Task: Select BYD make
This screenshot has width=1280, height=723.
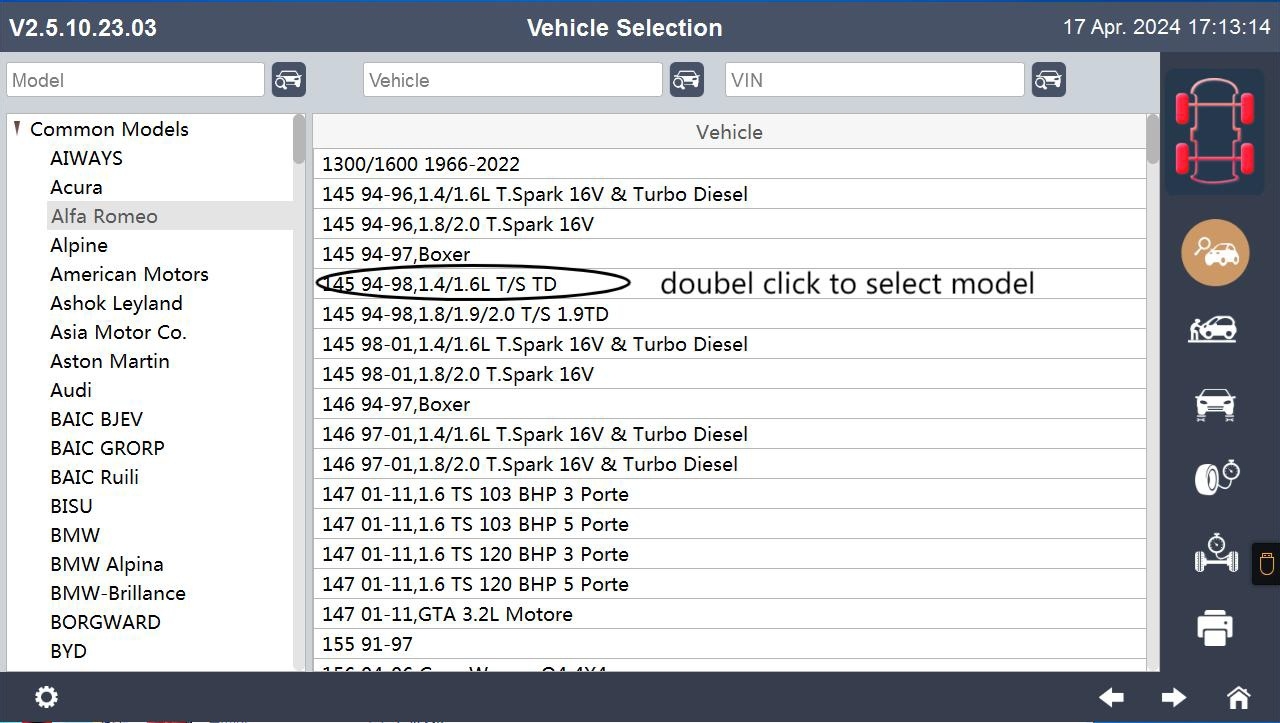Action: tap(68, 651)
